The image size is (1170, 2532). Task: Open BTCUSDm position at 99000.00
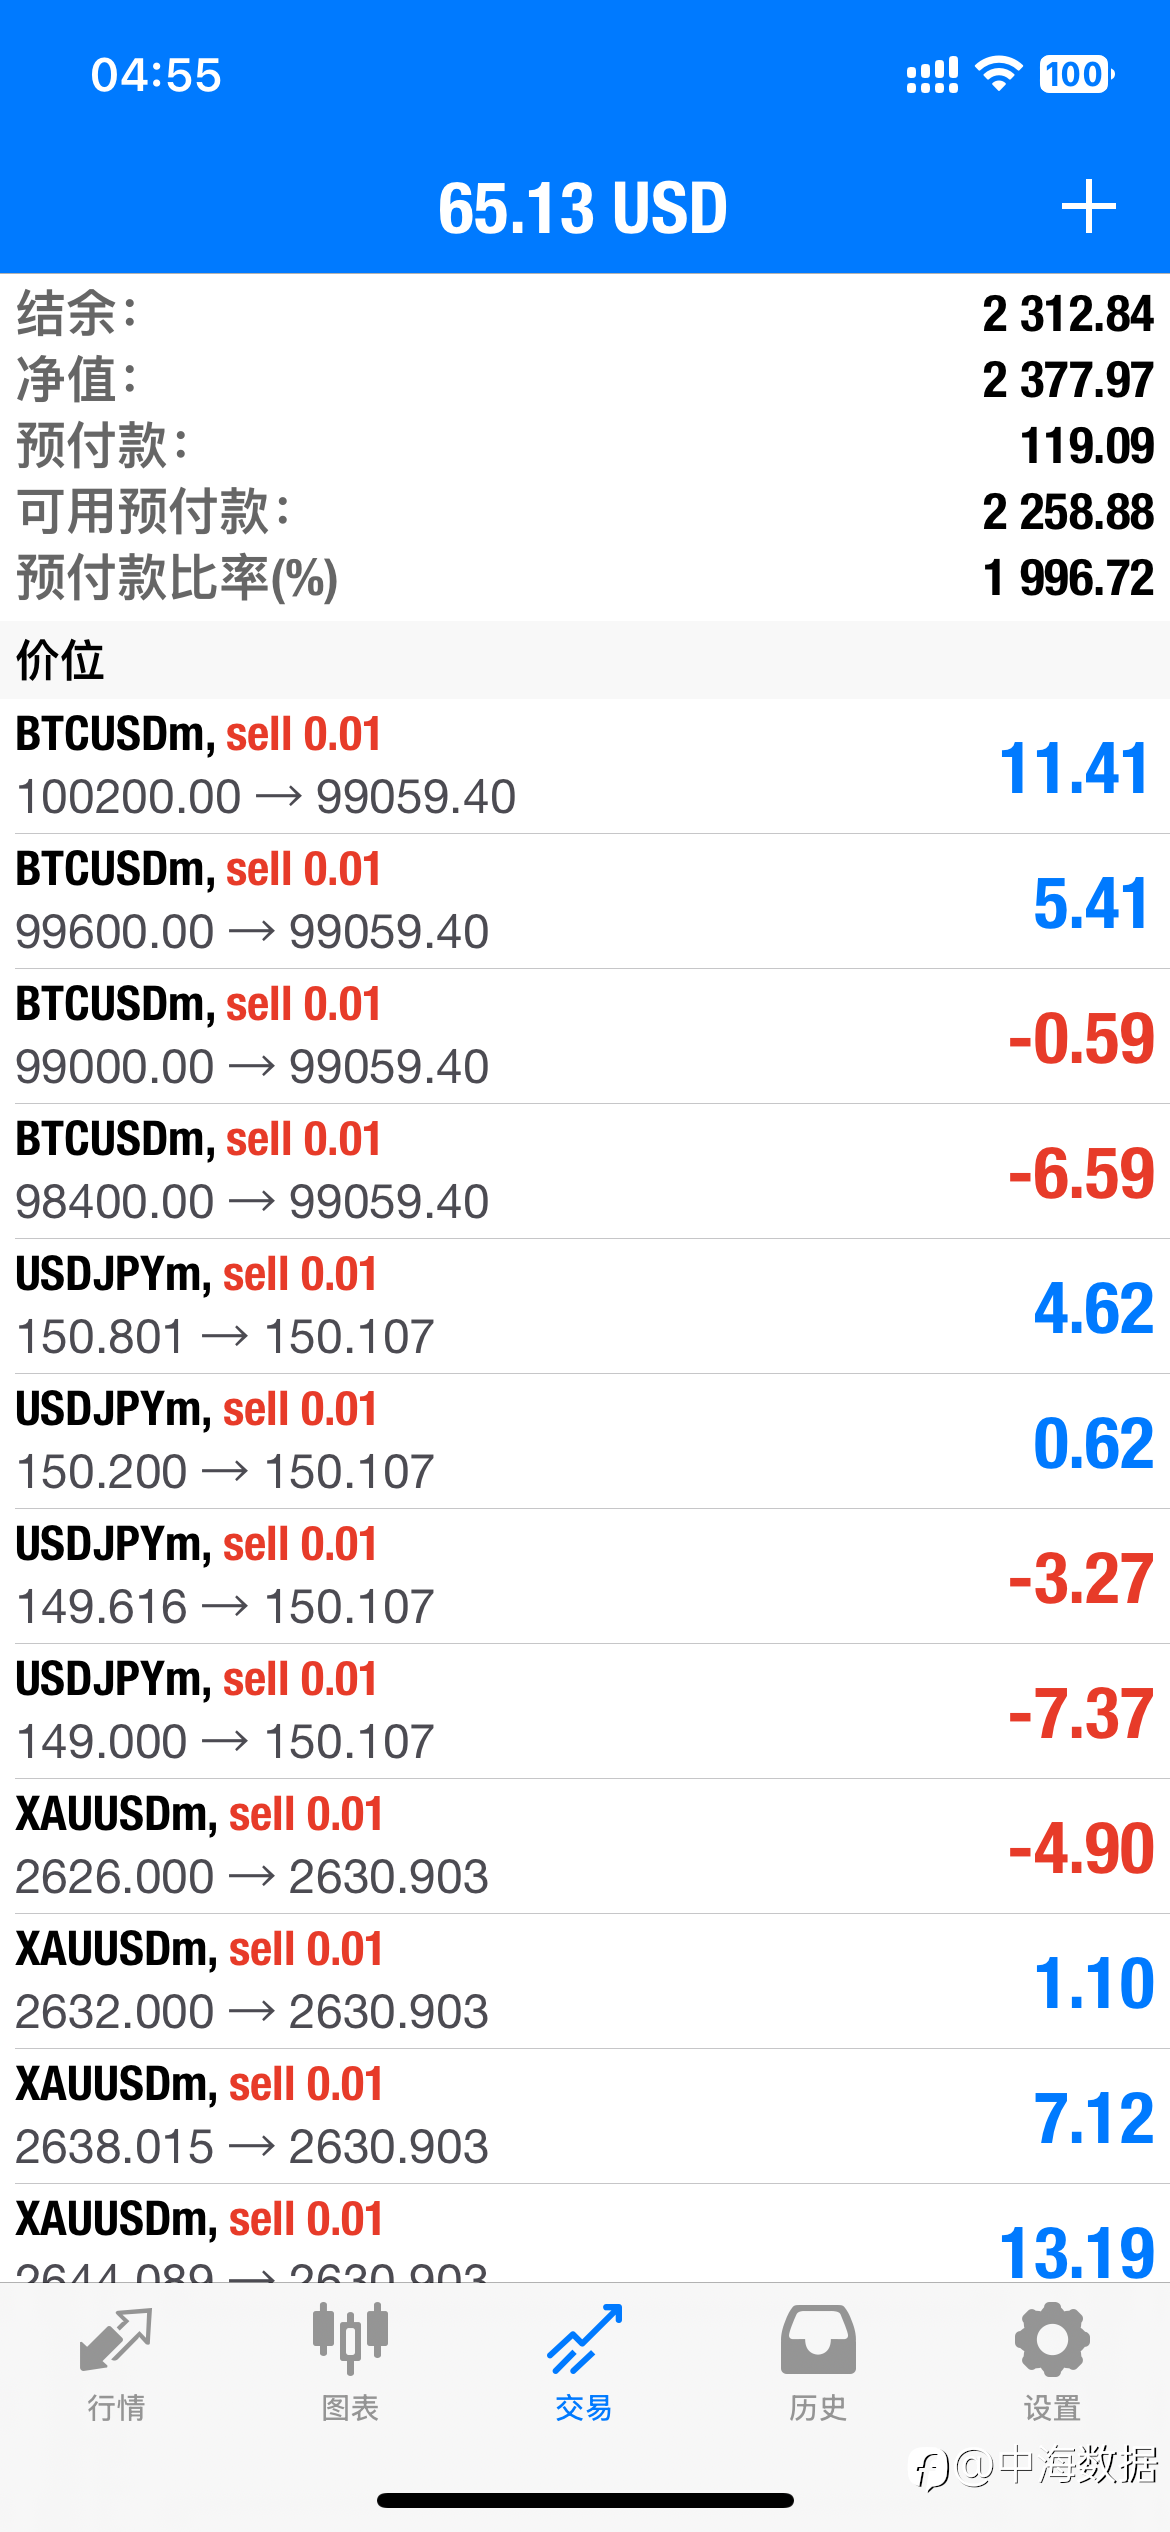[585, 1036]
